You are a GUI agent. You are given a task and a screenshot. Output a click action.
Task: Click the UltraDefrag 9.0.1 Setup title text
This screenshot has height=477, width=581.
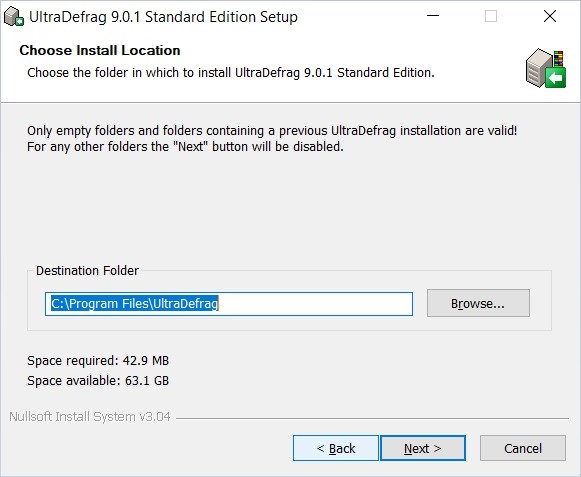(163, 17)
